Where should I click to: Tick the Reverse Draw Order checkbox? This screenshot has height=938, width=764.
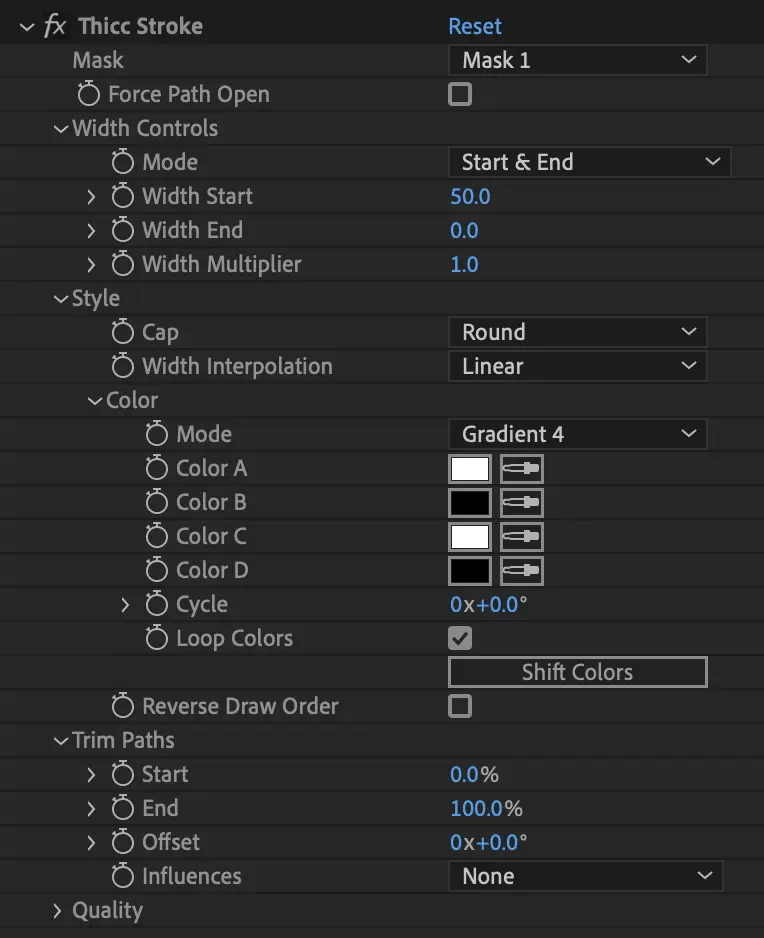pos(460,707)
